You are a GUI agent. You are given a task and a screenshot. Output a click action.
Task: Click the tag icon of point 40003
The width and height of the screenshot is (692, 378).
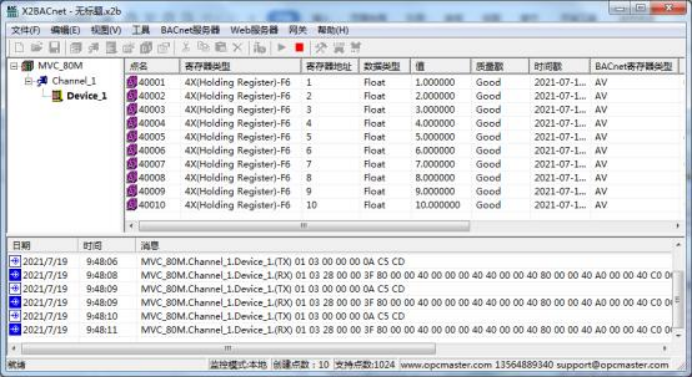(132, 109)
